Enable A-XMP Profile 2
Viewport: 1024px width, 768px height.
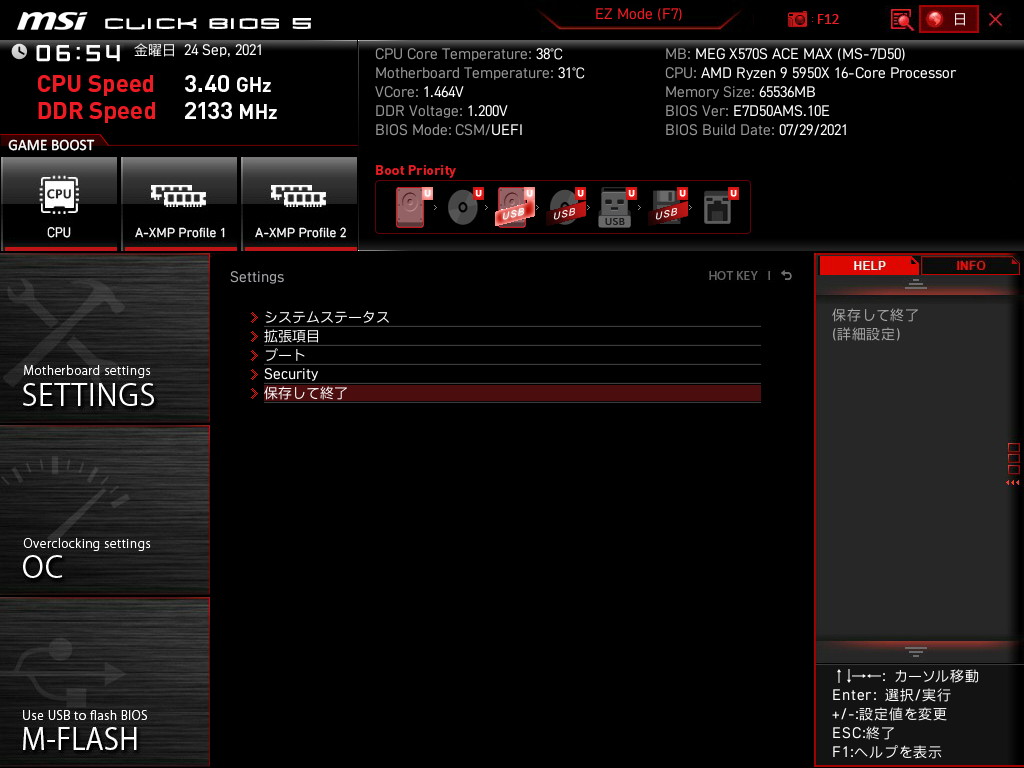300,203
